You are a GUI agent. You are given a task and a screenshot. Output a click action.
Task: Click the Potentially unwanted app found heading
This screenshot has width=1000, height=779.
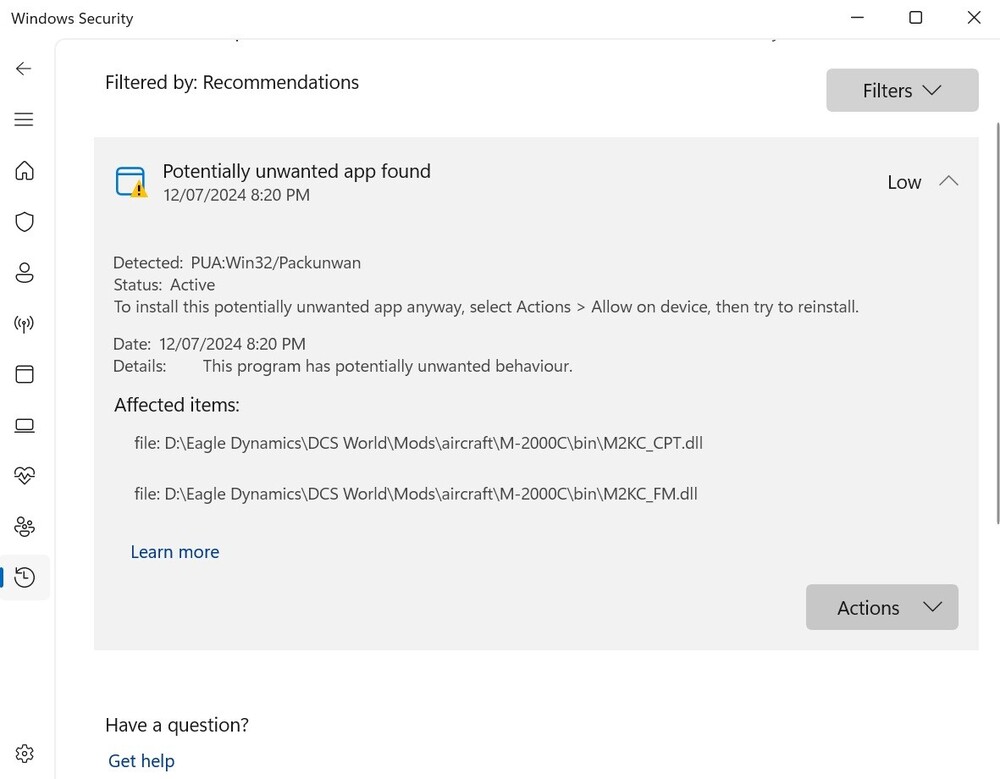296,171
